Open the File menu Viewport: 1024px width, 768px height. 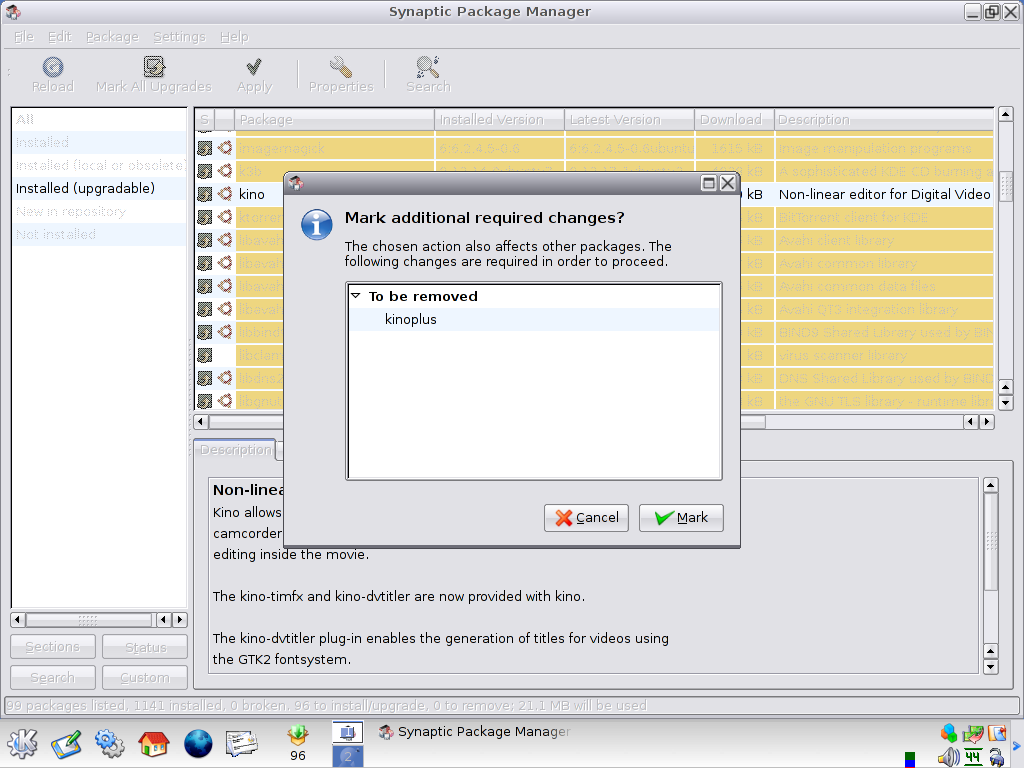point(24,37)
